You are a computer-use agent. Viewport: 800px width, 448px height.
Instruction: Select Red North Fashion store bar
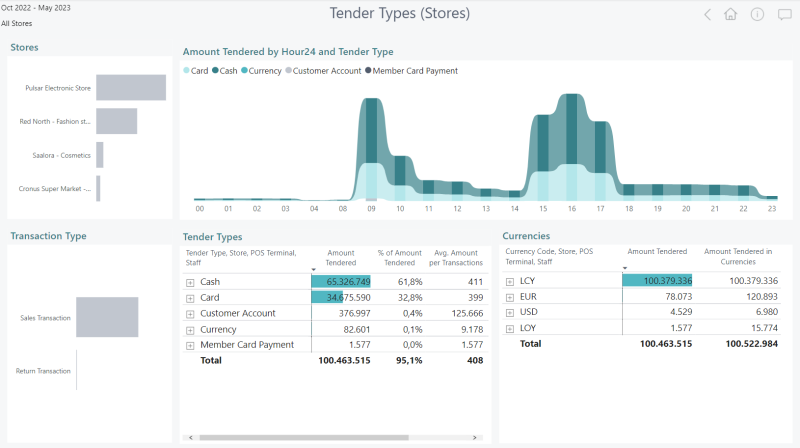(117, 121)
